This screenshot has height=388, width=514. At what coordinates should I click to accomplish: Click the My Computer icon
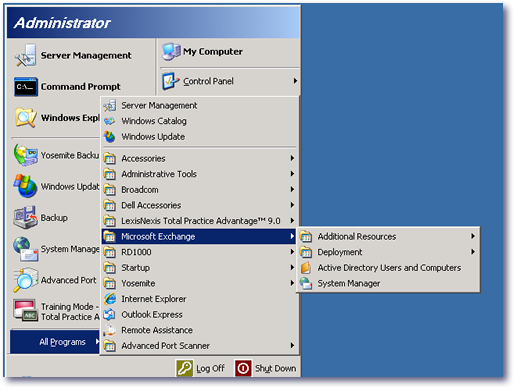[x=171, y=52]
